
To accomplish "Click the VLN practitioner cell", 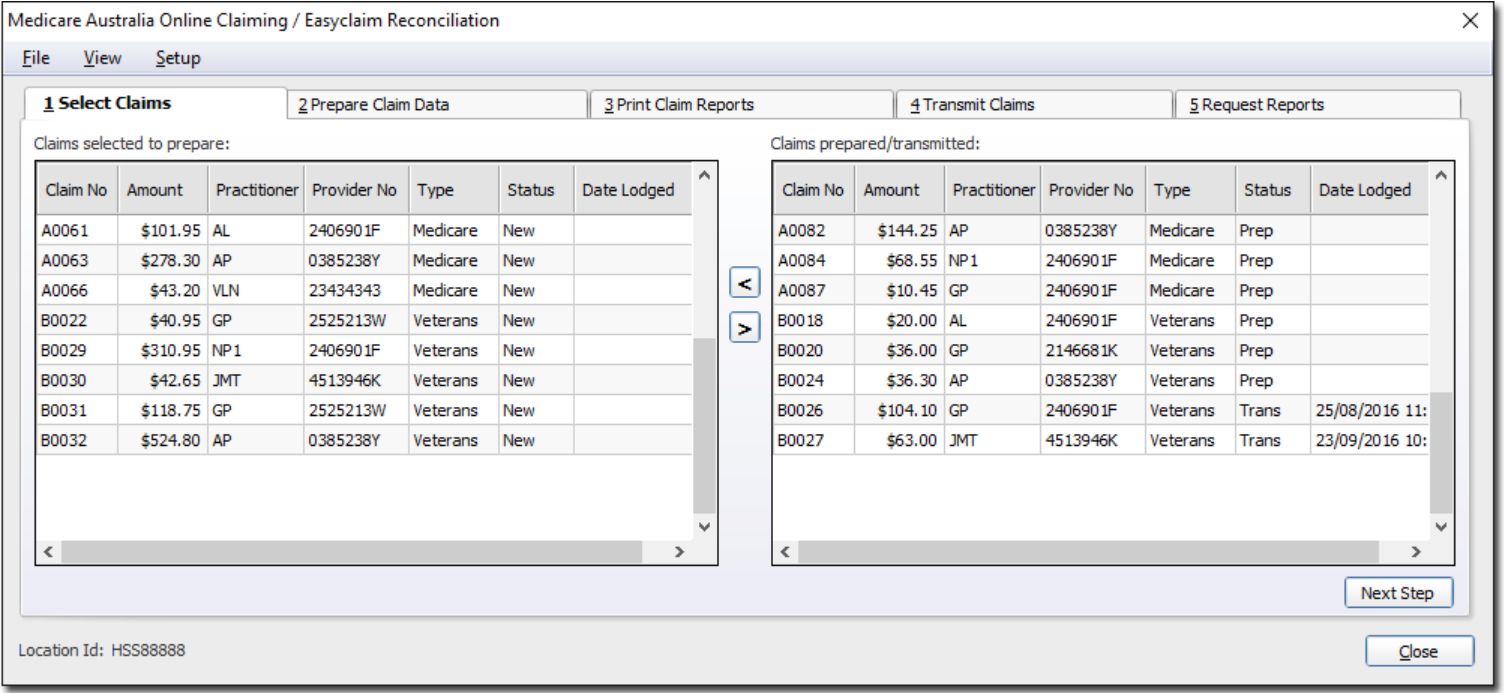I will click(256, 290).
